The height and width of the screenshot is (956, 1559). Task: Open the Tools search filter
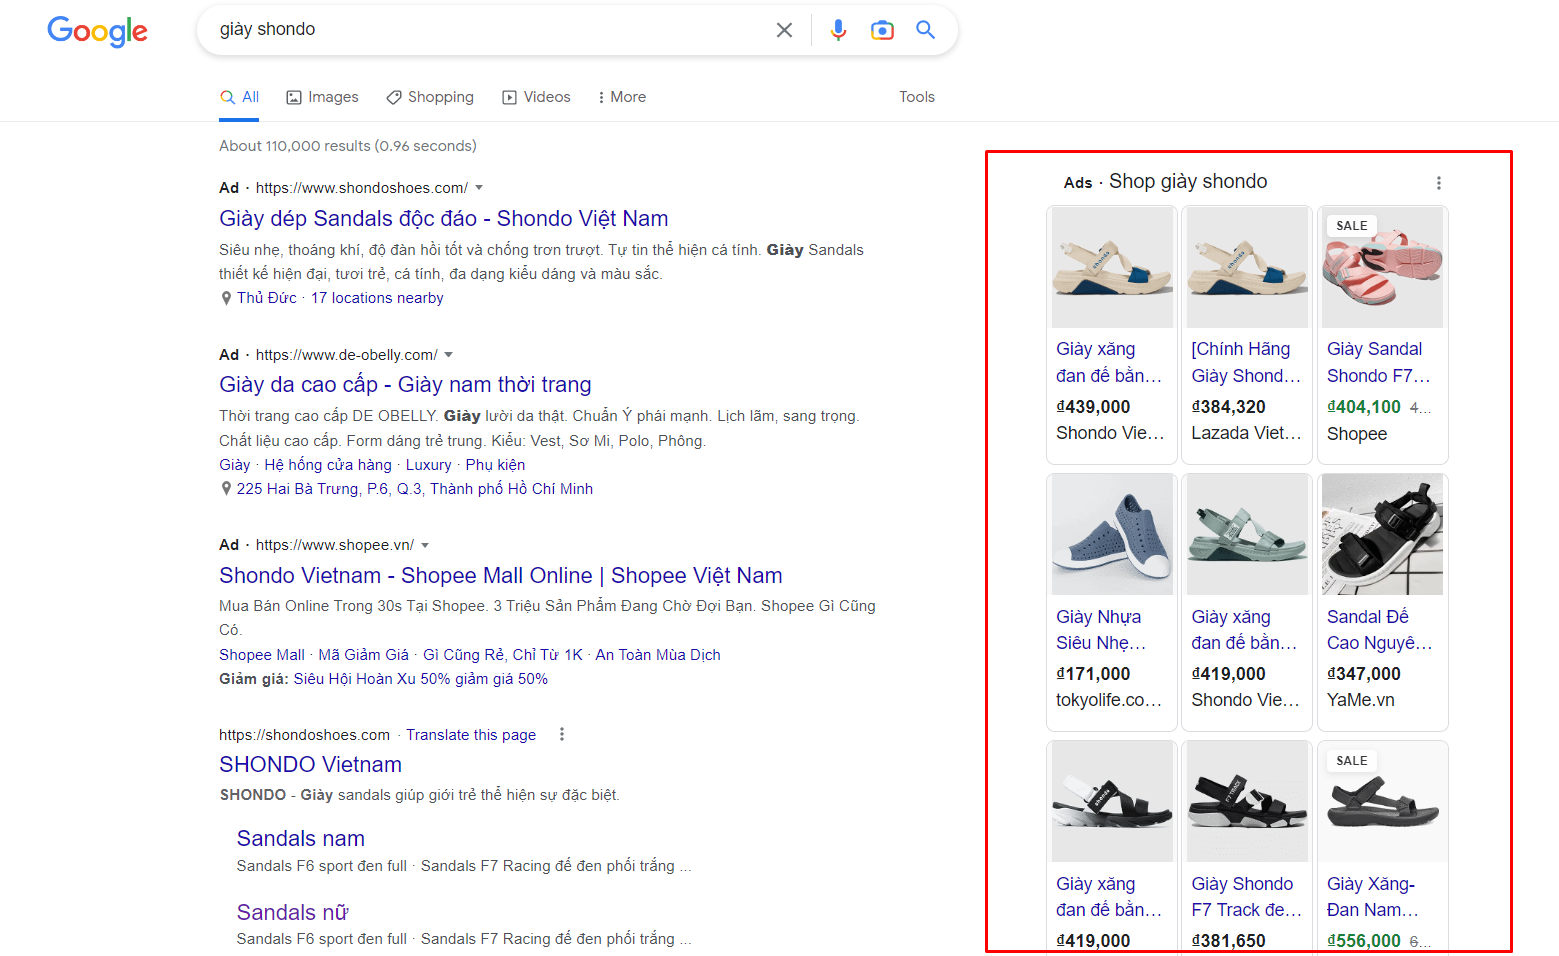tap(917, 97)
